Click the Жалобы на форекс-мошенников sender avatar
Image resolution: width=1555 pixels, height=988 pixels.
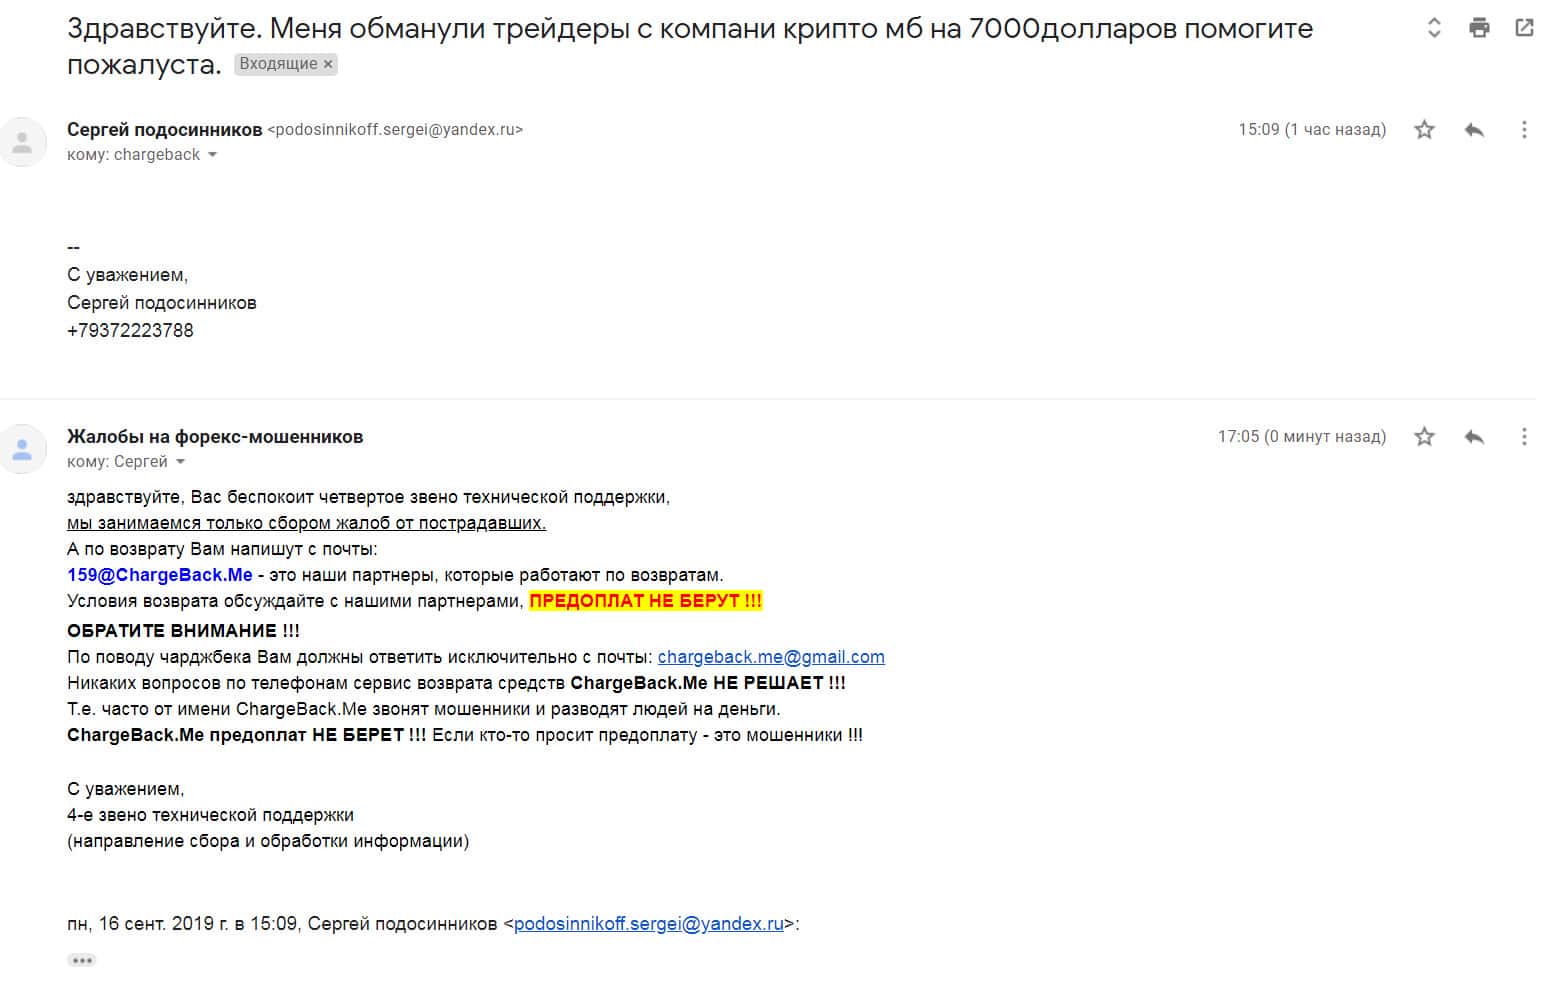pyautogui.click(x=22, y=448)
